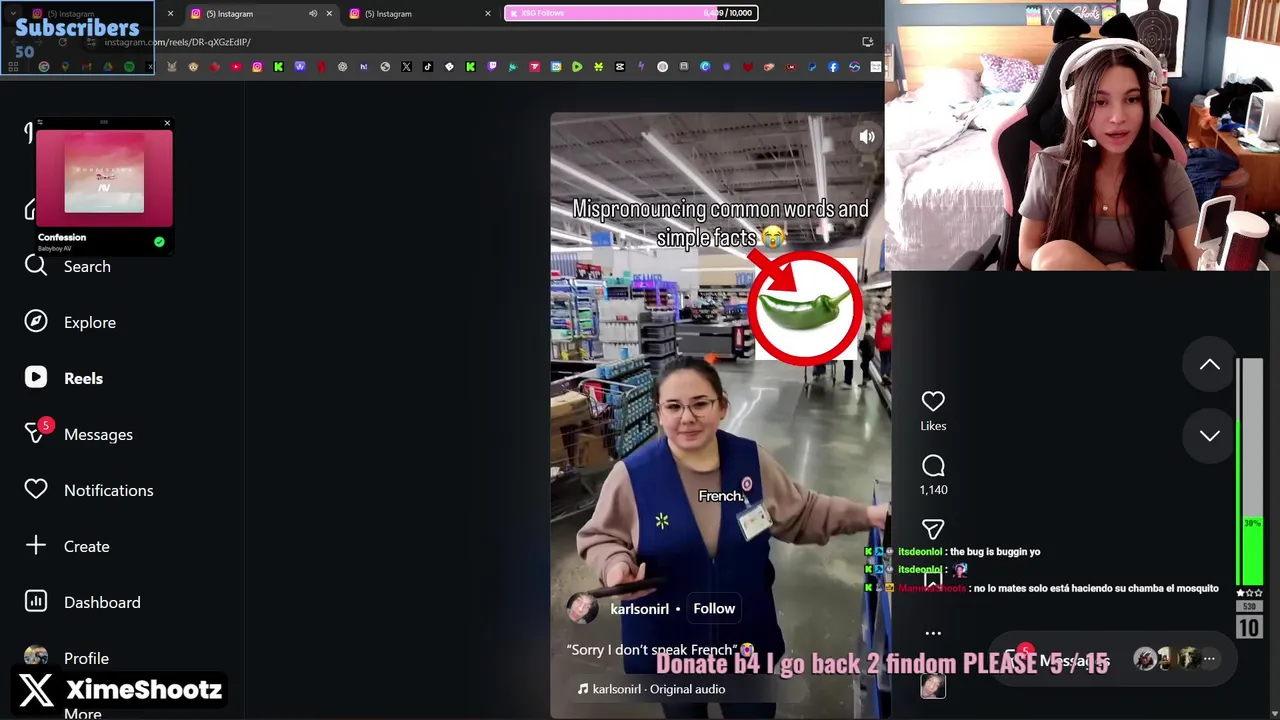Click the "Confession" song title

(x=62, y=237)
